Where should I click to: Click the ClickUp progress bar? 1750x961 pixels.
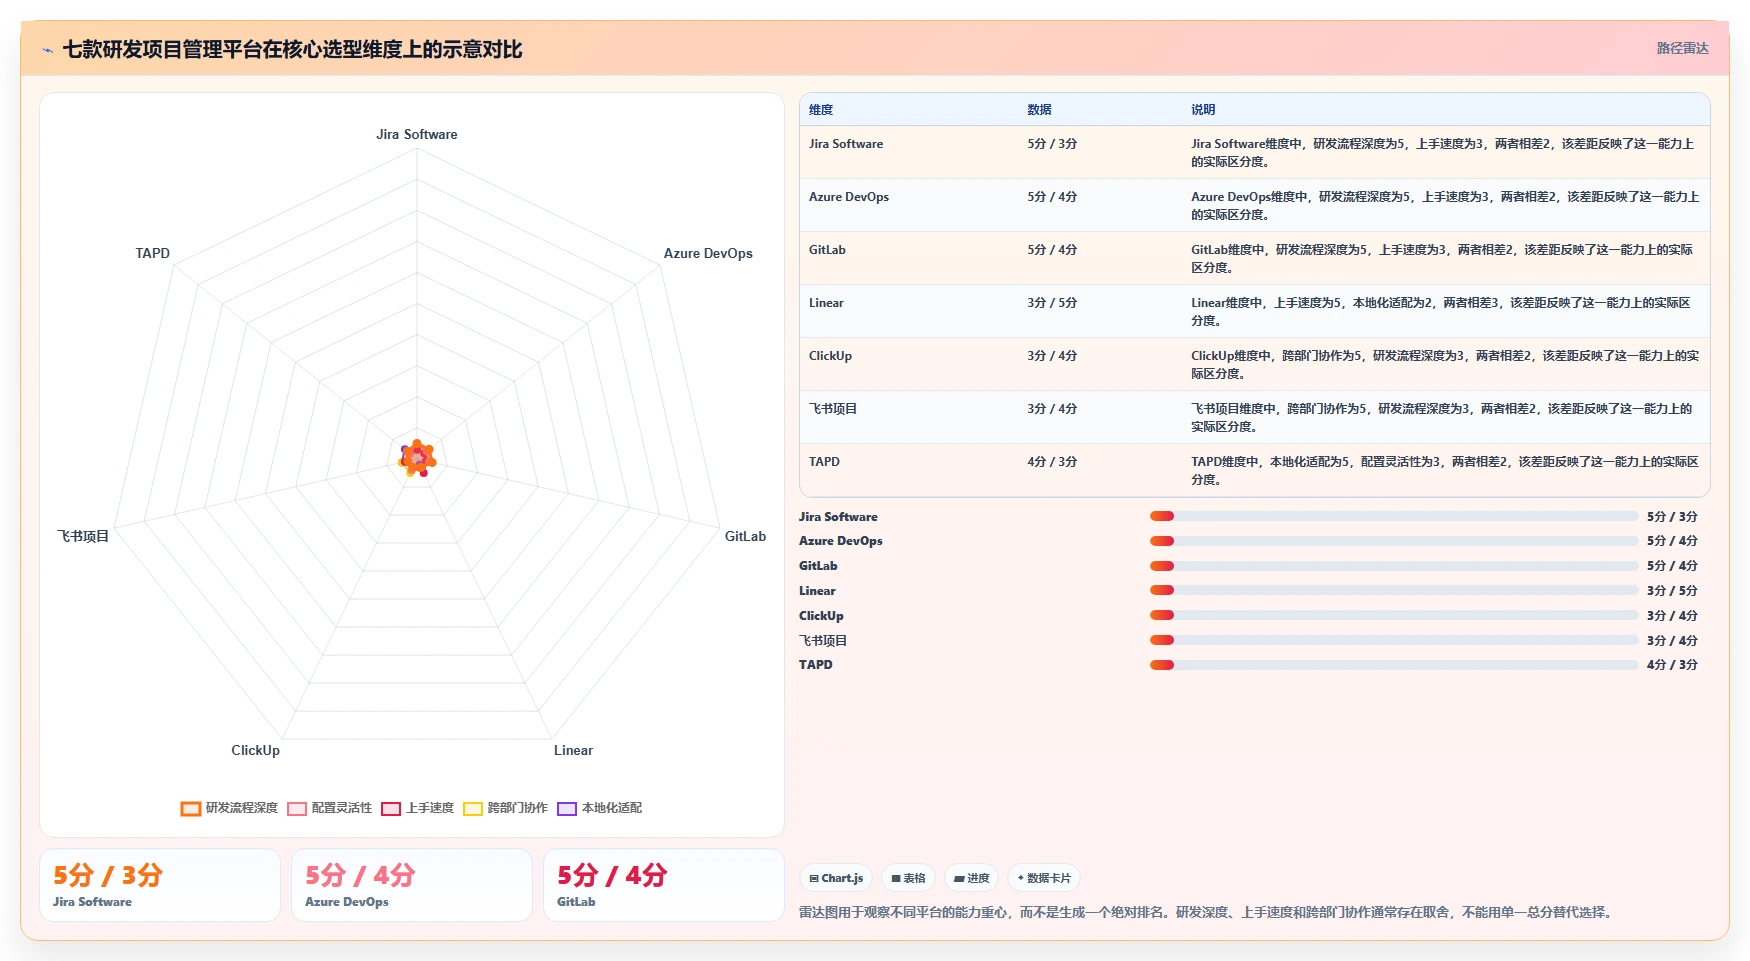coord(1394,615)
